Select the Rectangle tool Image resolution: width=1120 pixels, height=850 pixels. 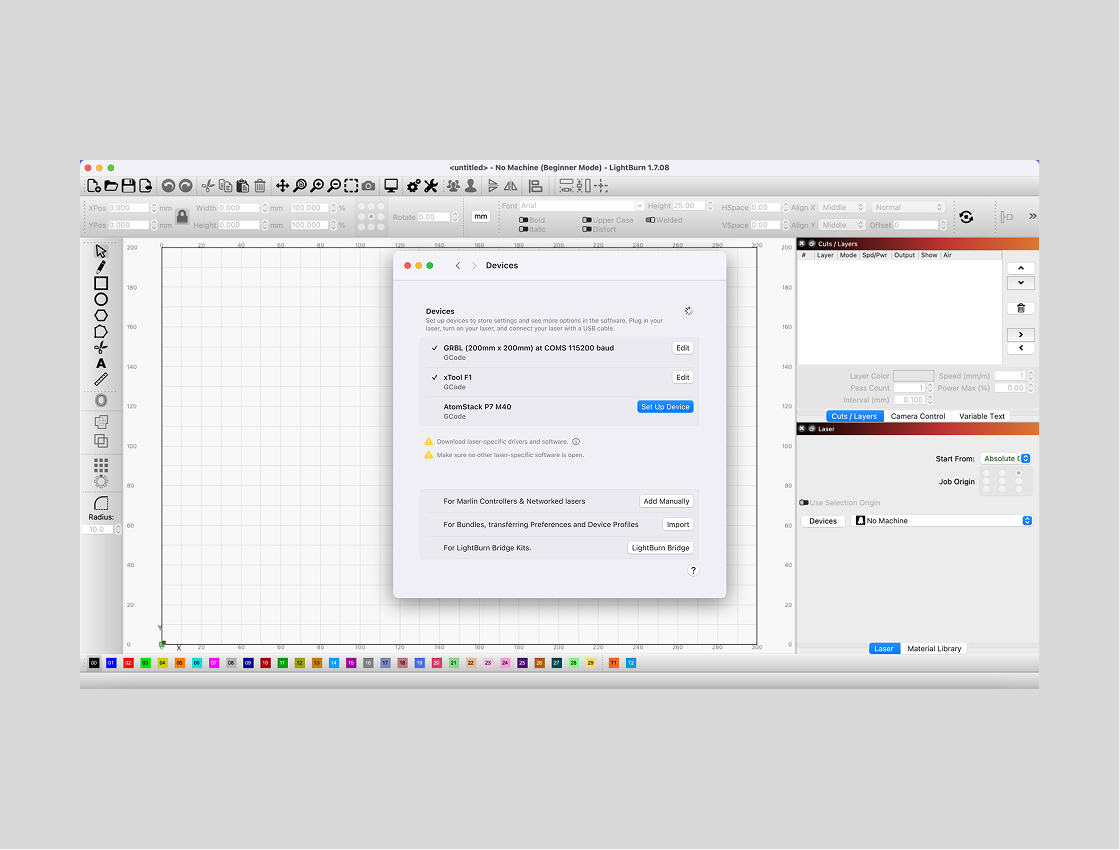tap(101, 284)
